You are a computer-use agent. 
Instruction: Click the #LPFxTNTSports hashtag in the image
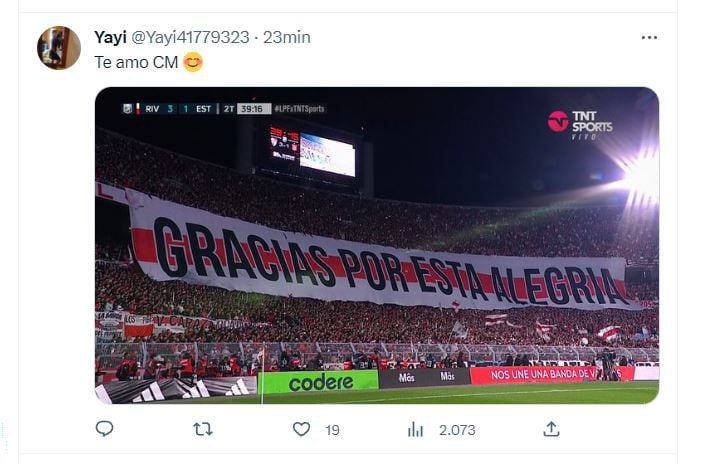coord(299,109)
